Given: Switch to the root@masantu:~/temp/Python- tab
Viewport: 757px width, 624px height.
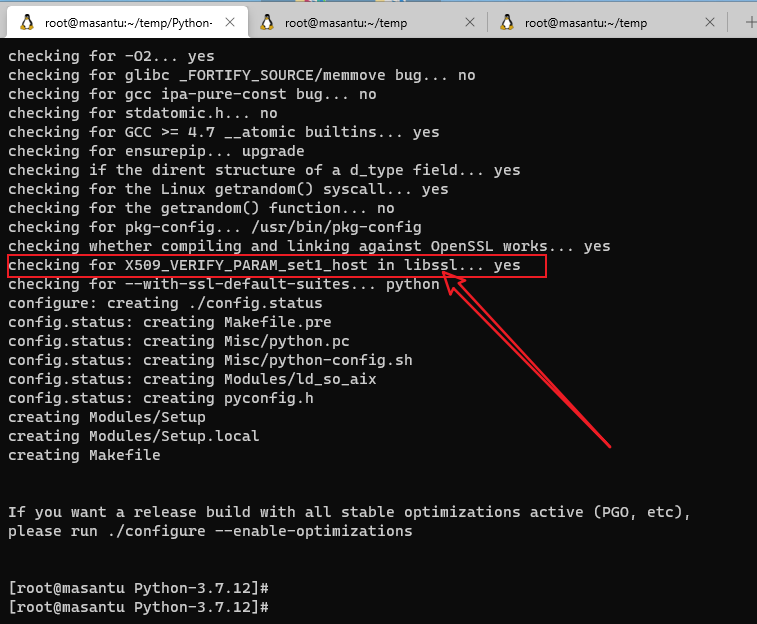Looking at the screenshot, I should 127,22.
